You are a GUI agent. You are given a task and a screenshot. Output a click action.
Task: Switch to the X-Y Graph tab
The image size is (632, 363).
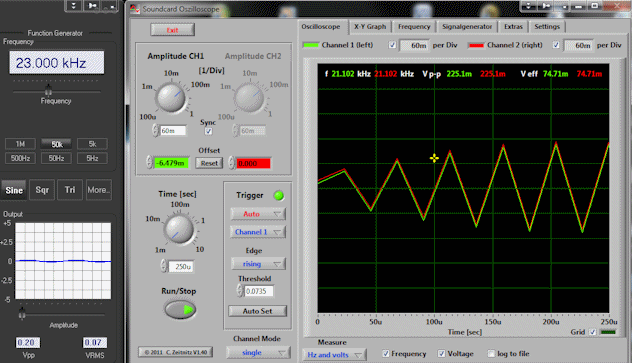[x=370, y=27]
